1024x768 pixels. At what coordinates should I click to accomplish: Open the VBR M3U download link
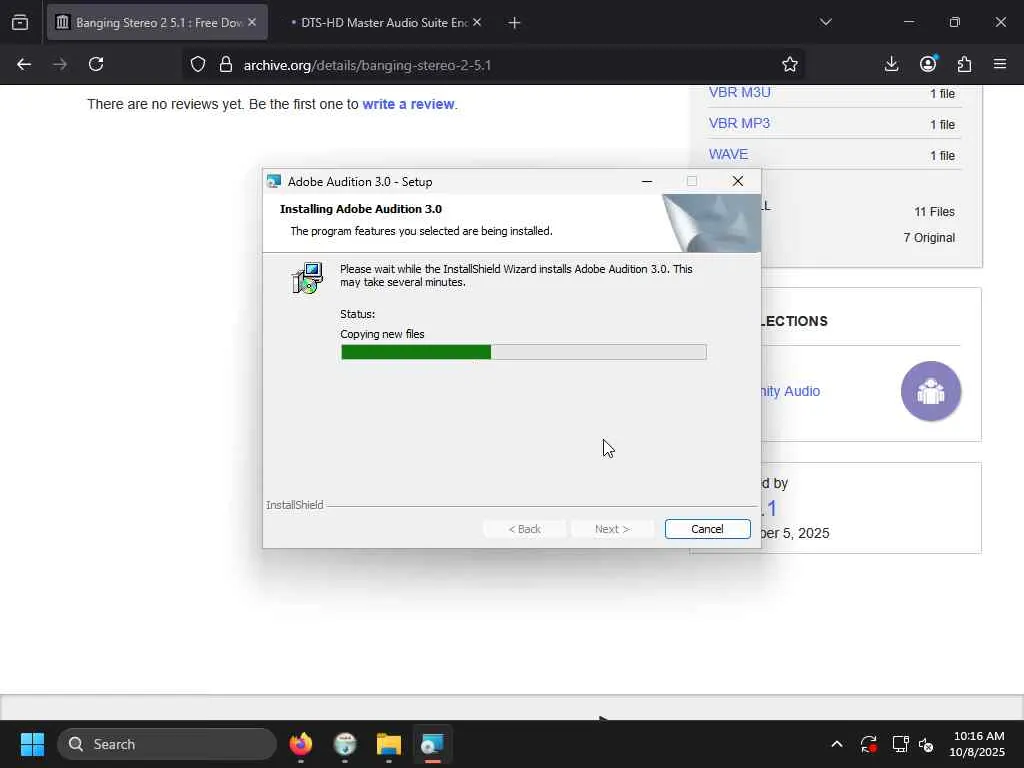[739, 92]
